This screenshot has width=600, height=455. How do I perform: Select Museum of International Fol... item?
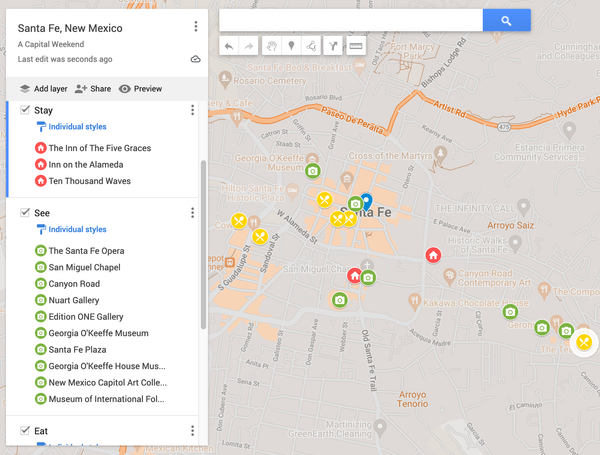click(106, 399)
